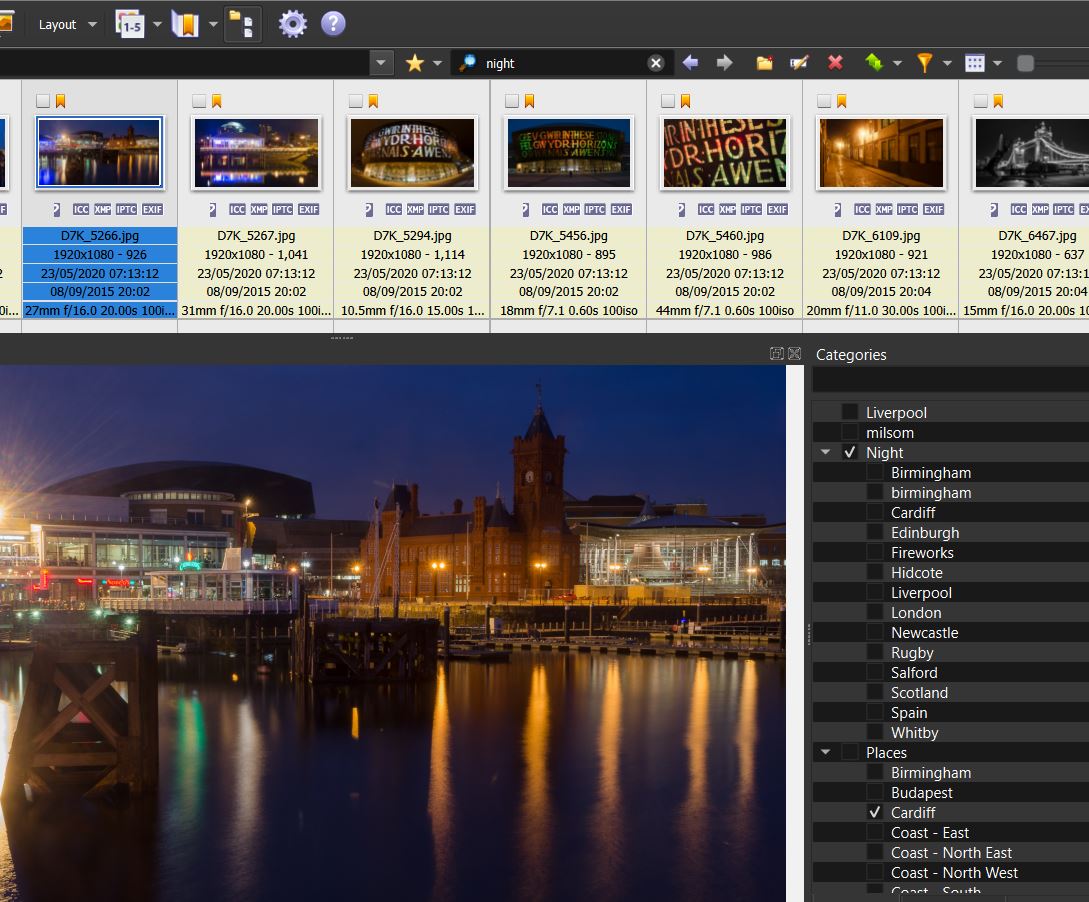Go back with the left arrow

tap(690, 63)
